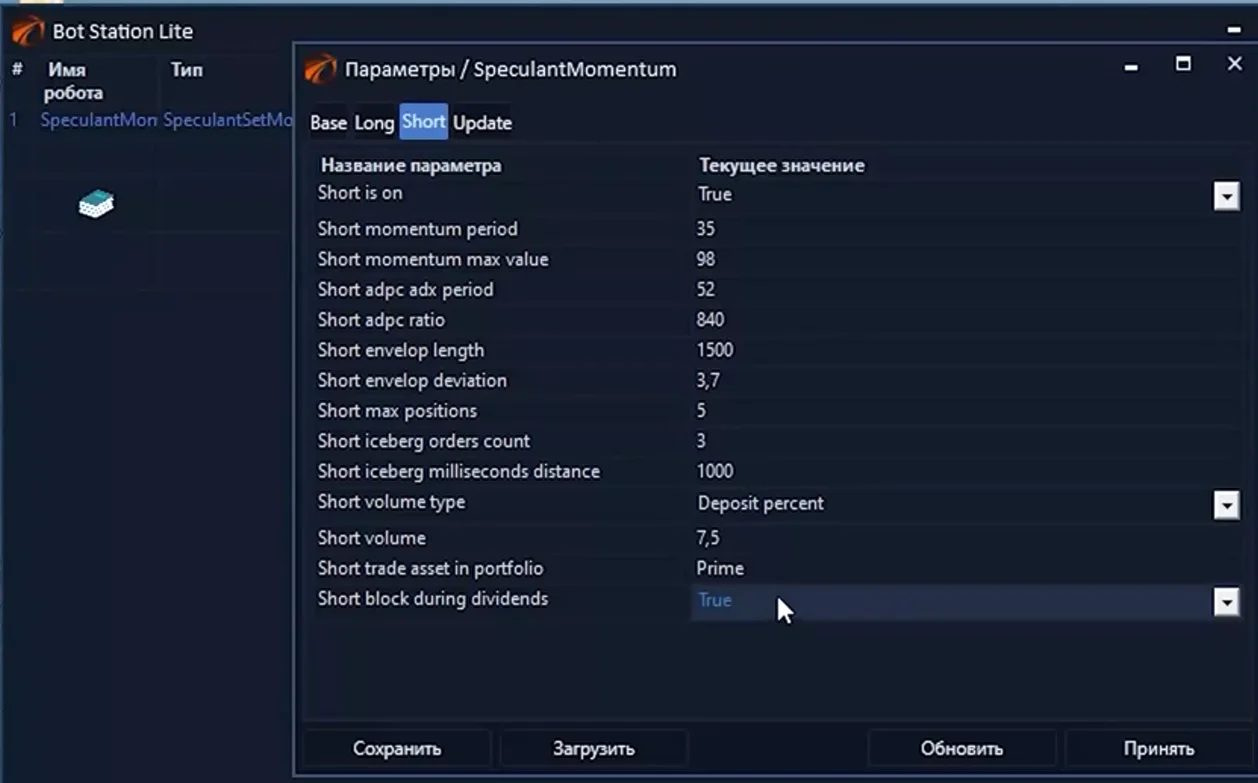The height and width of the screenshot is (783, 1258).
Task: Click the Текущее значение column header
Action: (x=782, y=165)
